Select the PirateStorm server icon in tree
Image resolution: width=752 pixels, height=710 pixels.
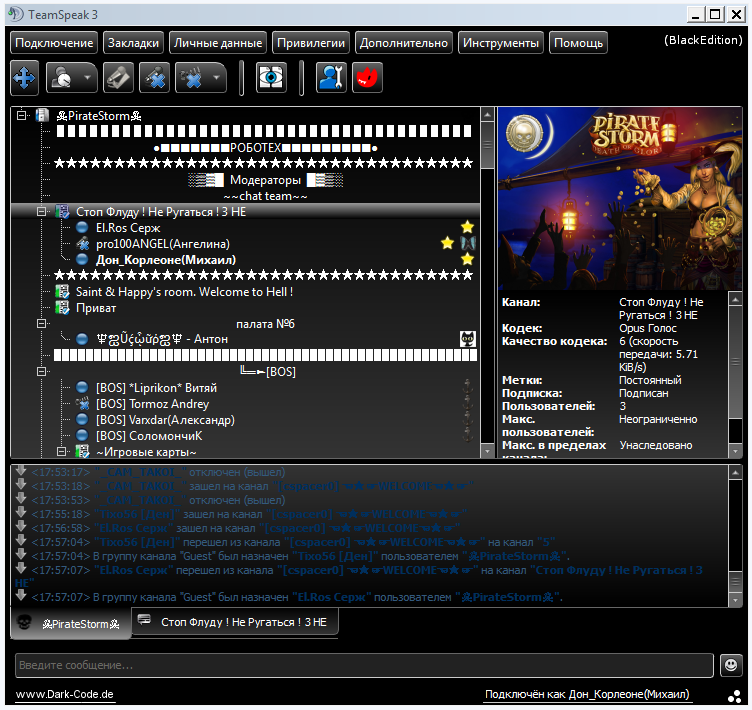click(42, 115)
